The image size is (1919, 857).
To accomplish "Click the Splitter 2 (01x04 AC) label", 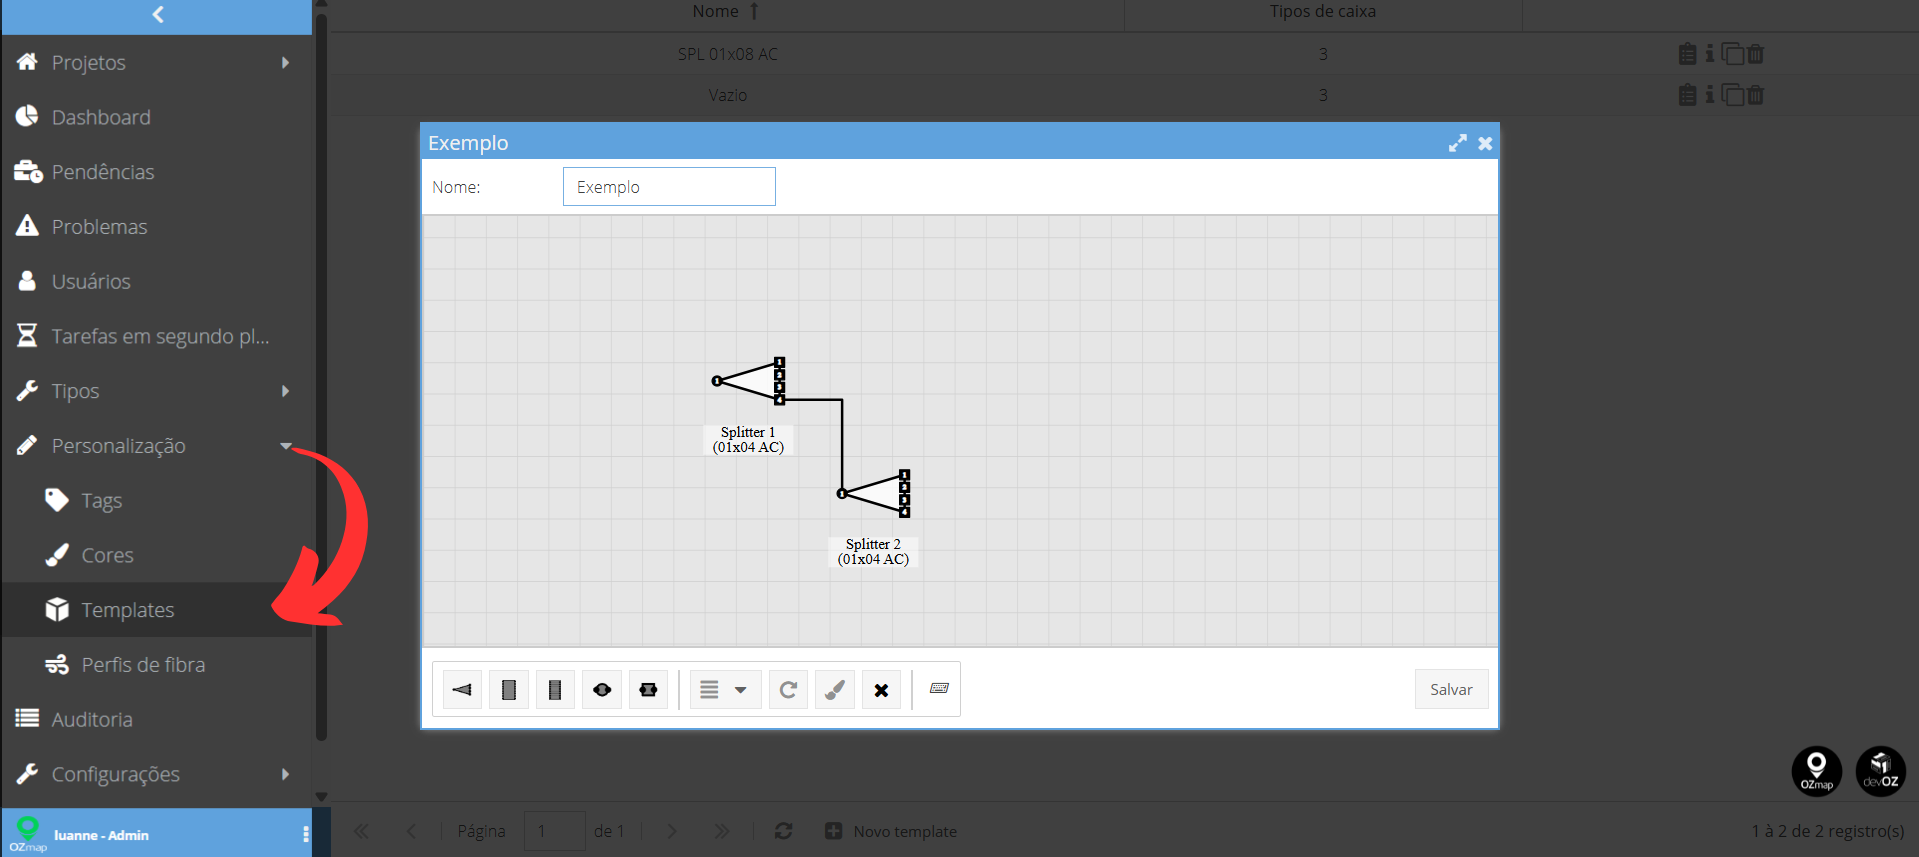I will [873, 552].
